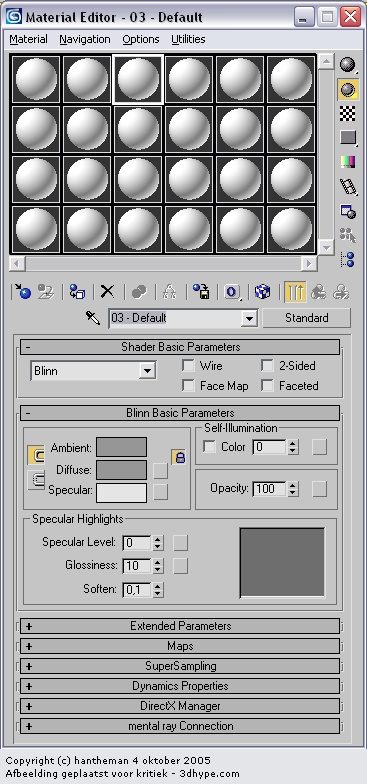Select the third material sample sphere

[138, 79]
